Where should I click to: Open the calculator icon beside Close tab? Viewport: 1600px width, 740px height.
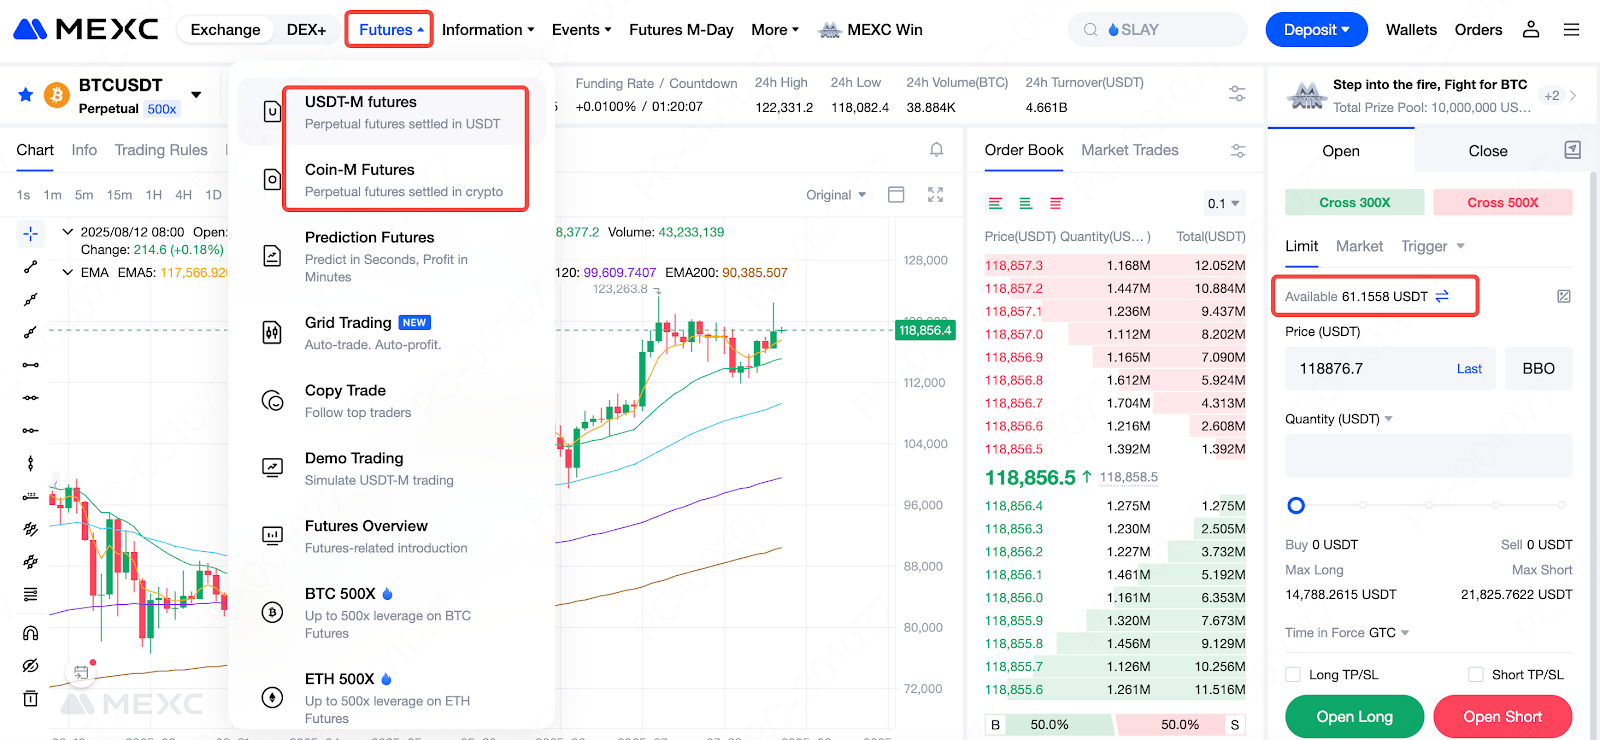click(x=1572, y=150)
